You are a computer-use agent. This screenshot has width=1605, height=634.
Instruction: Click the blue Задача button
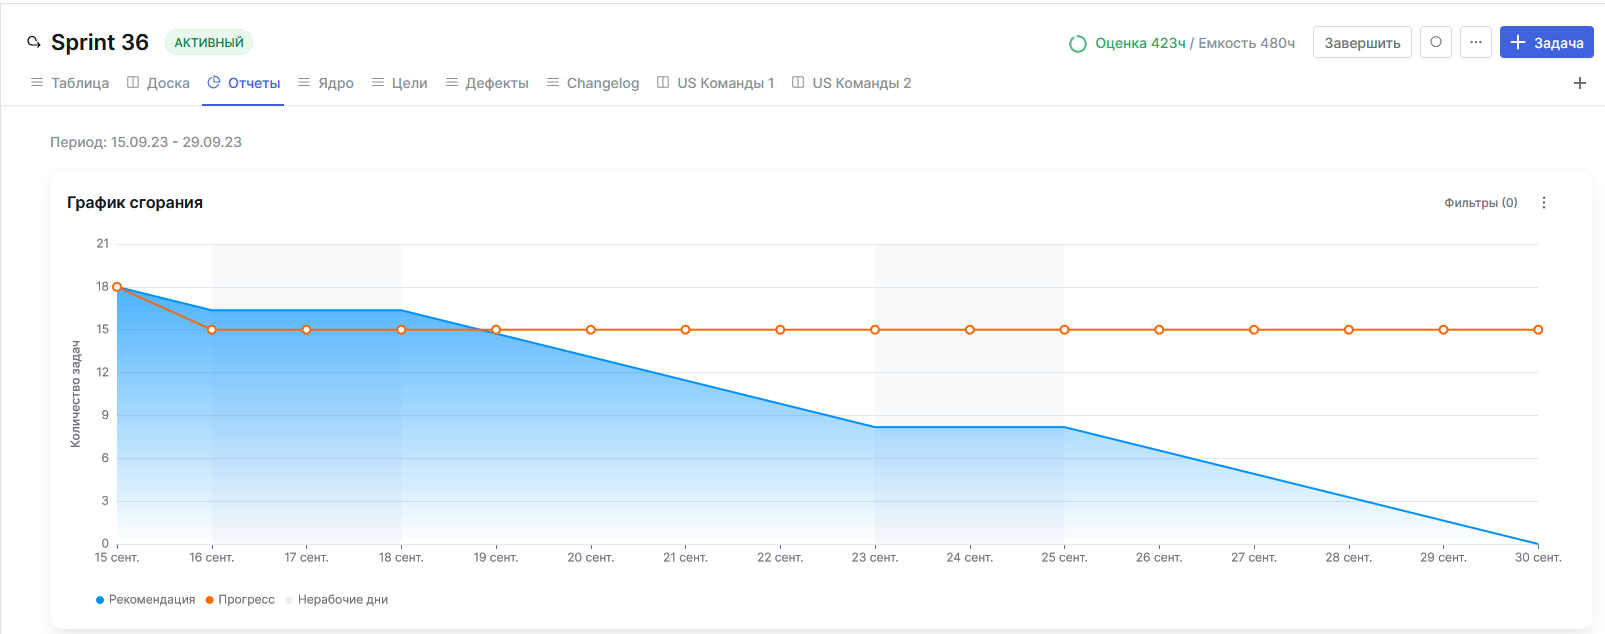pyautogui.click(x=1546, y=42)
